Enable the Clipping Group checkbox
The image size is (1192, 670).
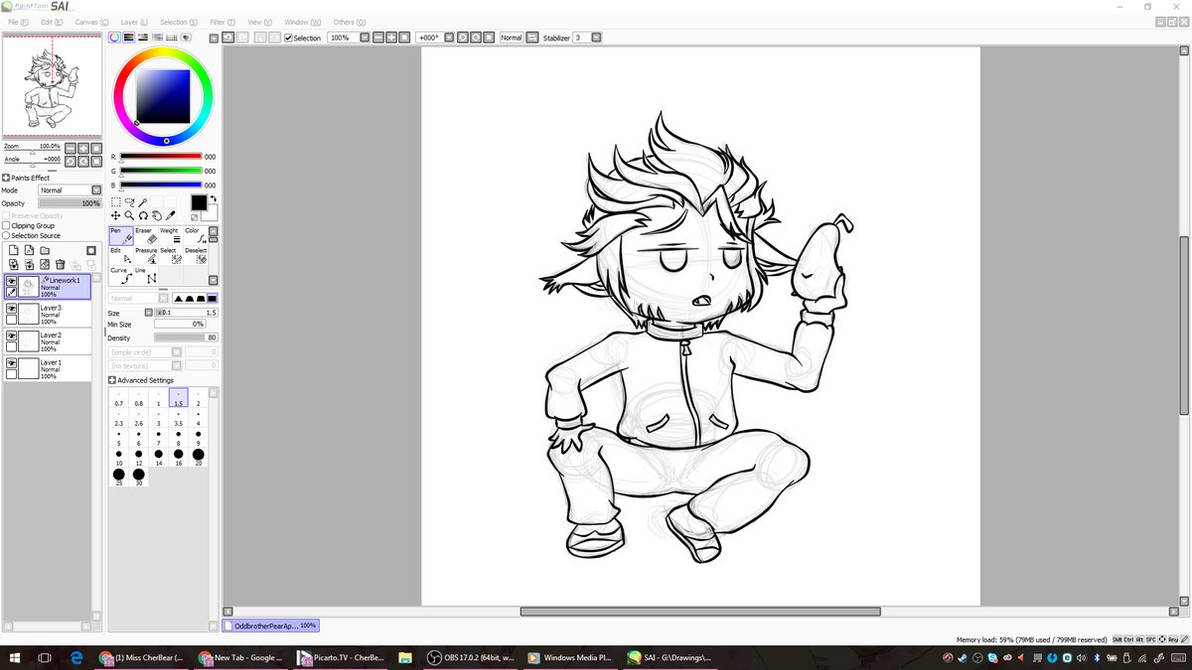click(x=6, y=226)
